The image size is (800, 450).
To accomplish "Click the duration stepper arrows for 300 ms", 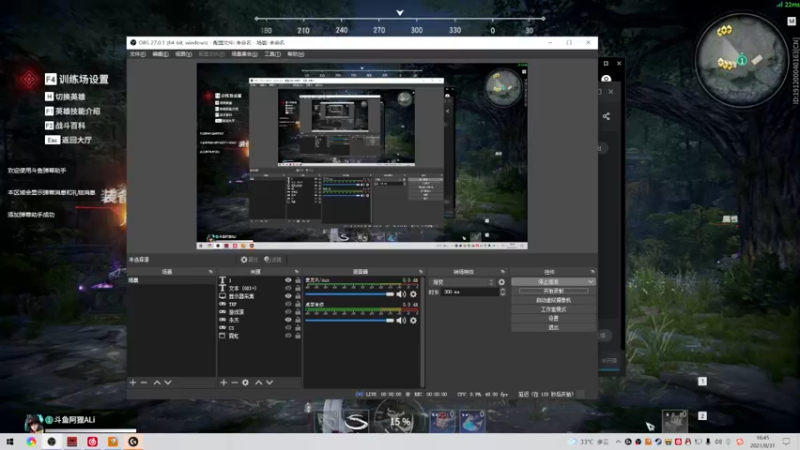I will (x=503, y=292).
